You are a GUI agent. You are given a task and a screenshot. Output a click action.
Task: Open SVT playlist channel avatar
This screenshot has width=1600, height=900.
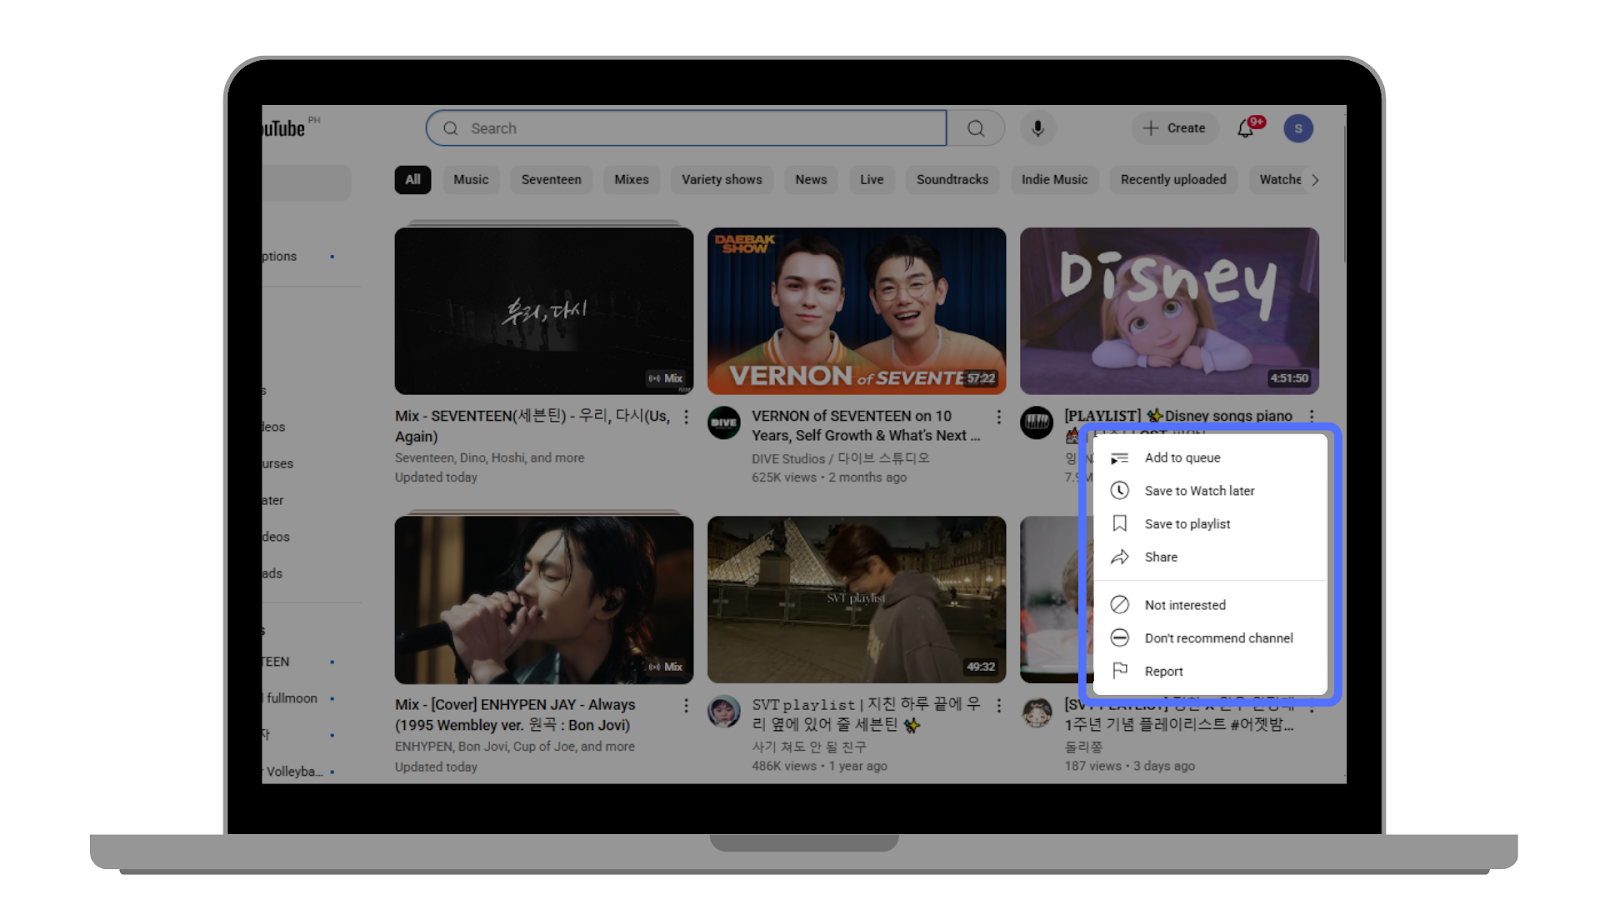tap(724, 712)
